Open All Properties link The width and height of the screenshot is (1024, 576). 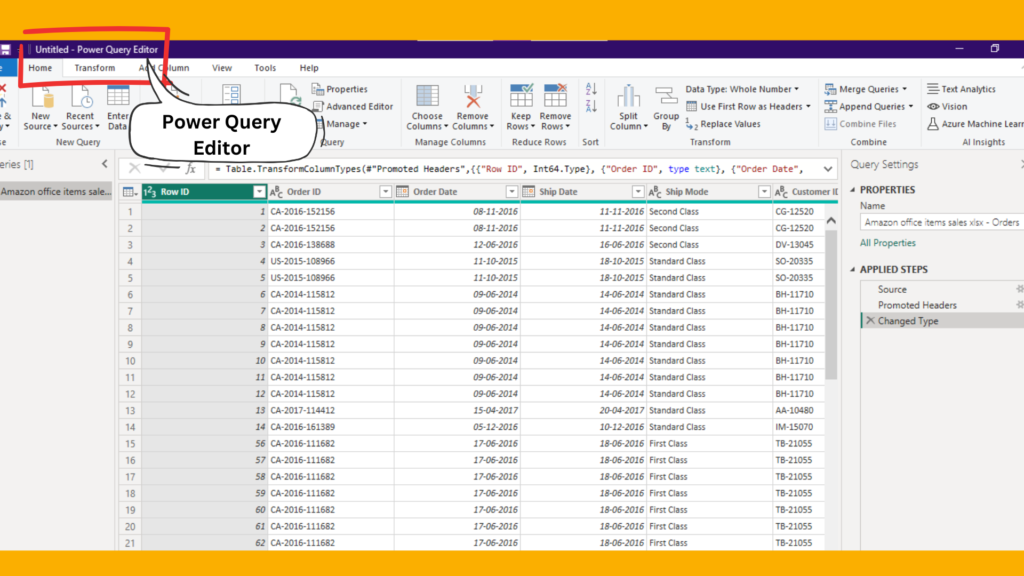(888, 243)
